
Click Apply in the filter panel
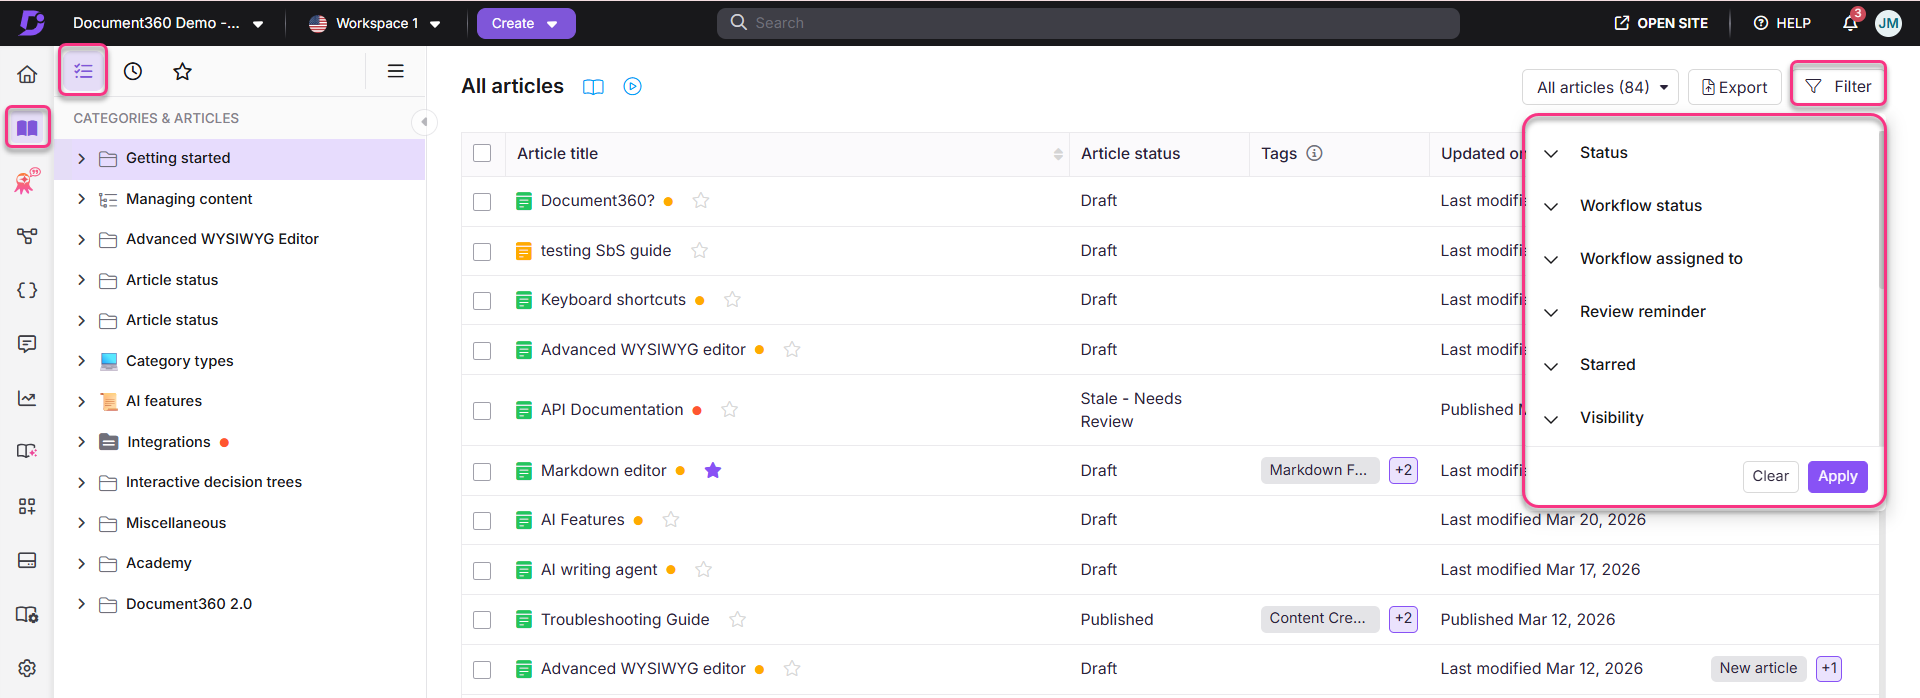click(1837, 476)
